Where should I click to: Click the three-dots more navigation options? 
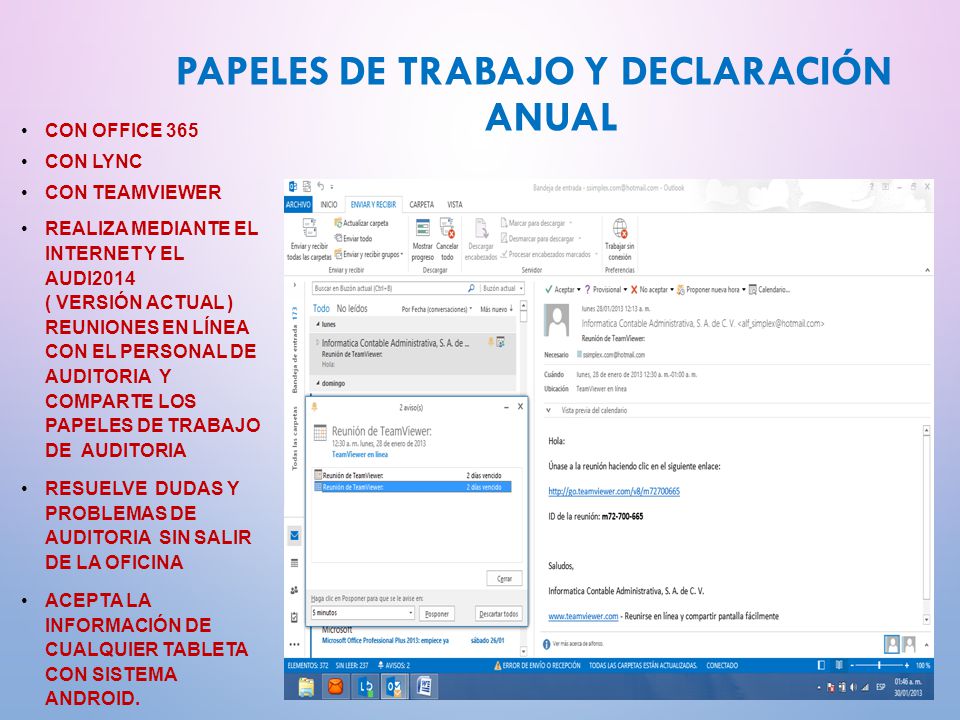294,644
